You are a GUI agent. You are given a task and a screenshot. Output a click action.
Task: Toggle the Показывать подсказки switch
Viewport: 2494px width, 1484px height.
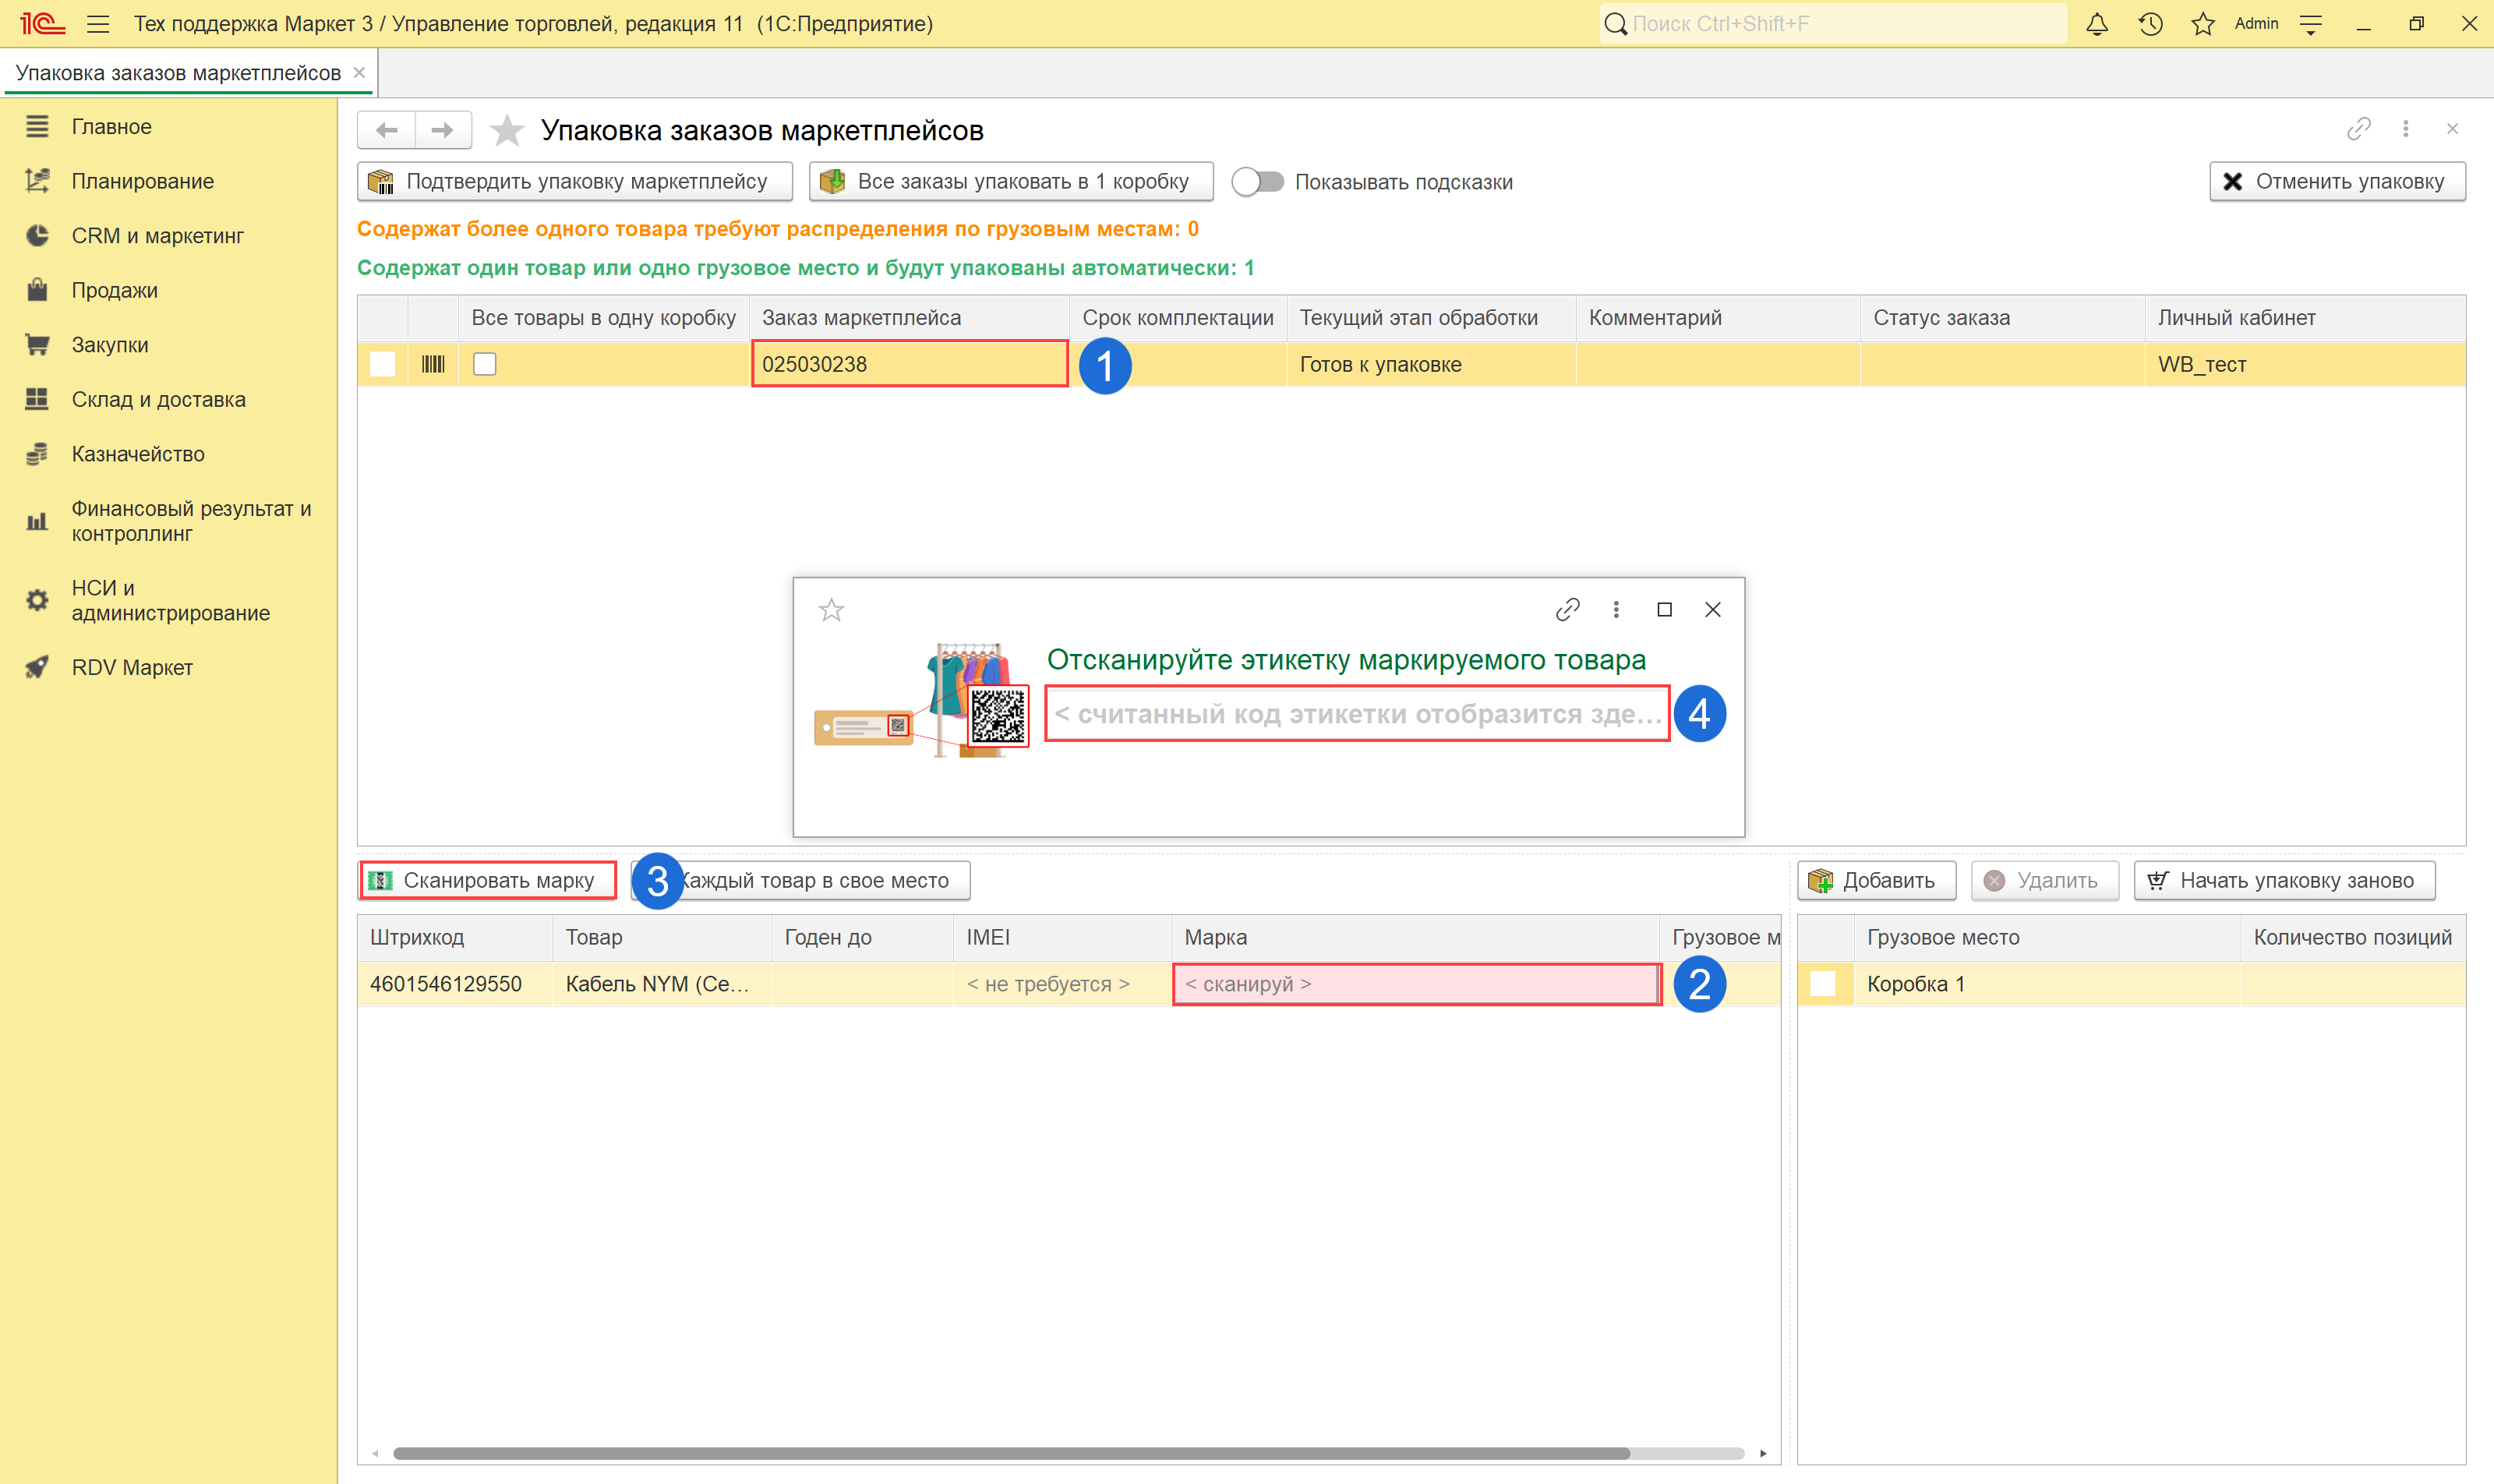coord(1257,182)
